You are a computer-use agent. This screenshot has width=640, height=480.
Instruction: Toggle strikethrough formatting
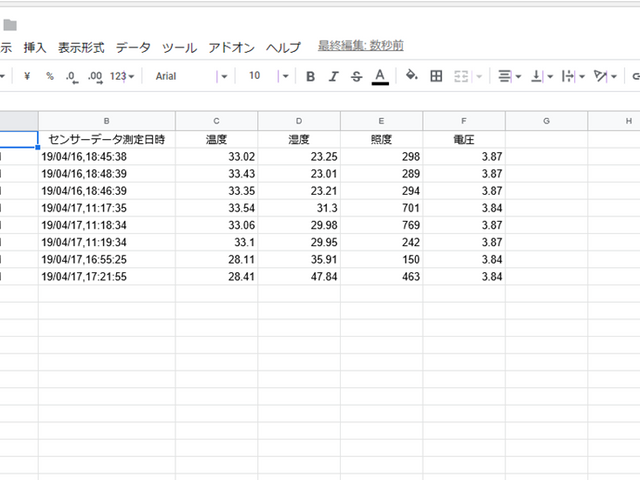(356, 76)
